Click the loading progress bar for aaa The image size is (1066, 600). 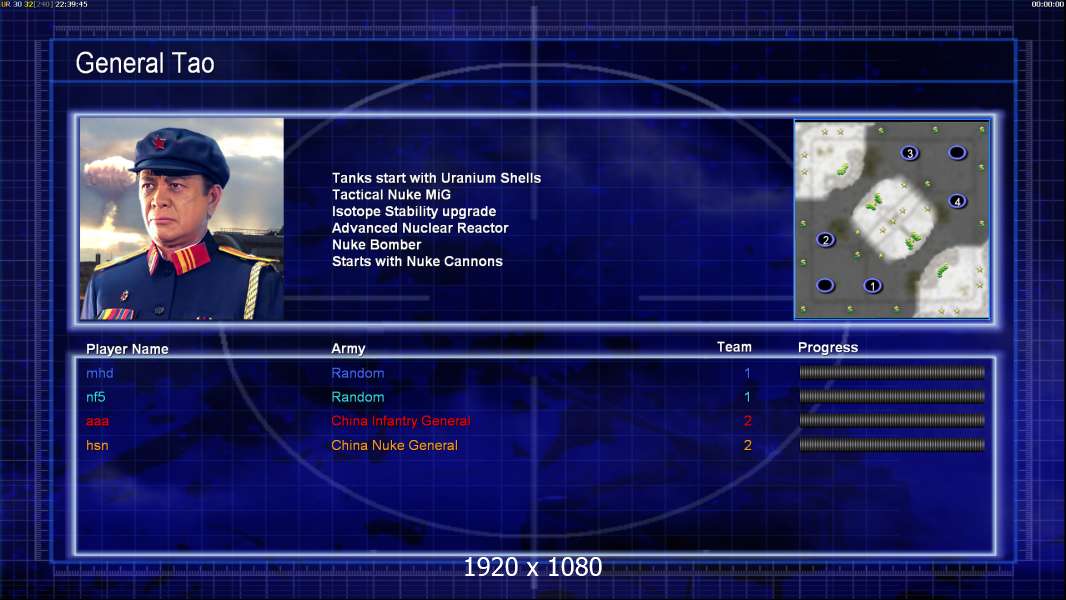pos(892,421)
